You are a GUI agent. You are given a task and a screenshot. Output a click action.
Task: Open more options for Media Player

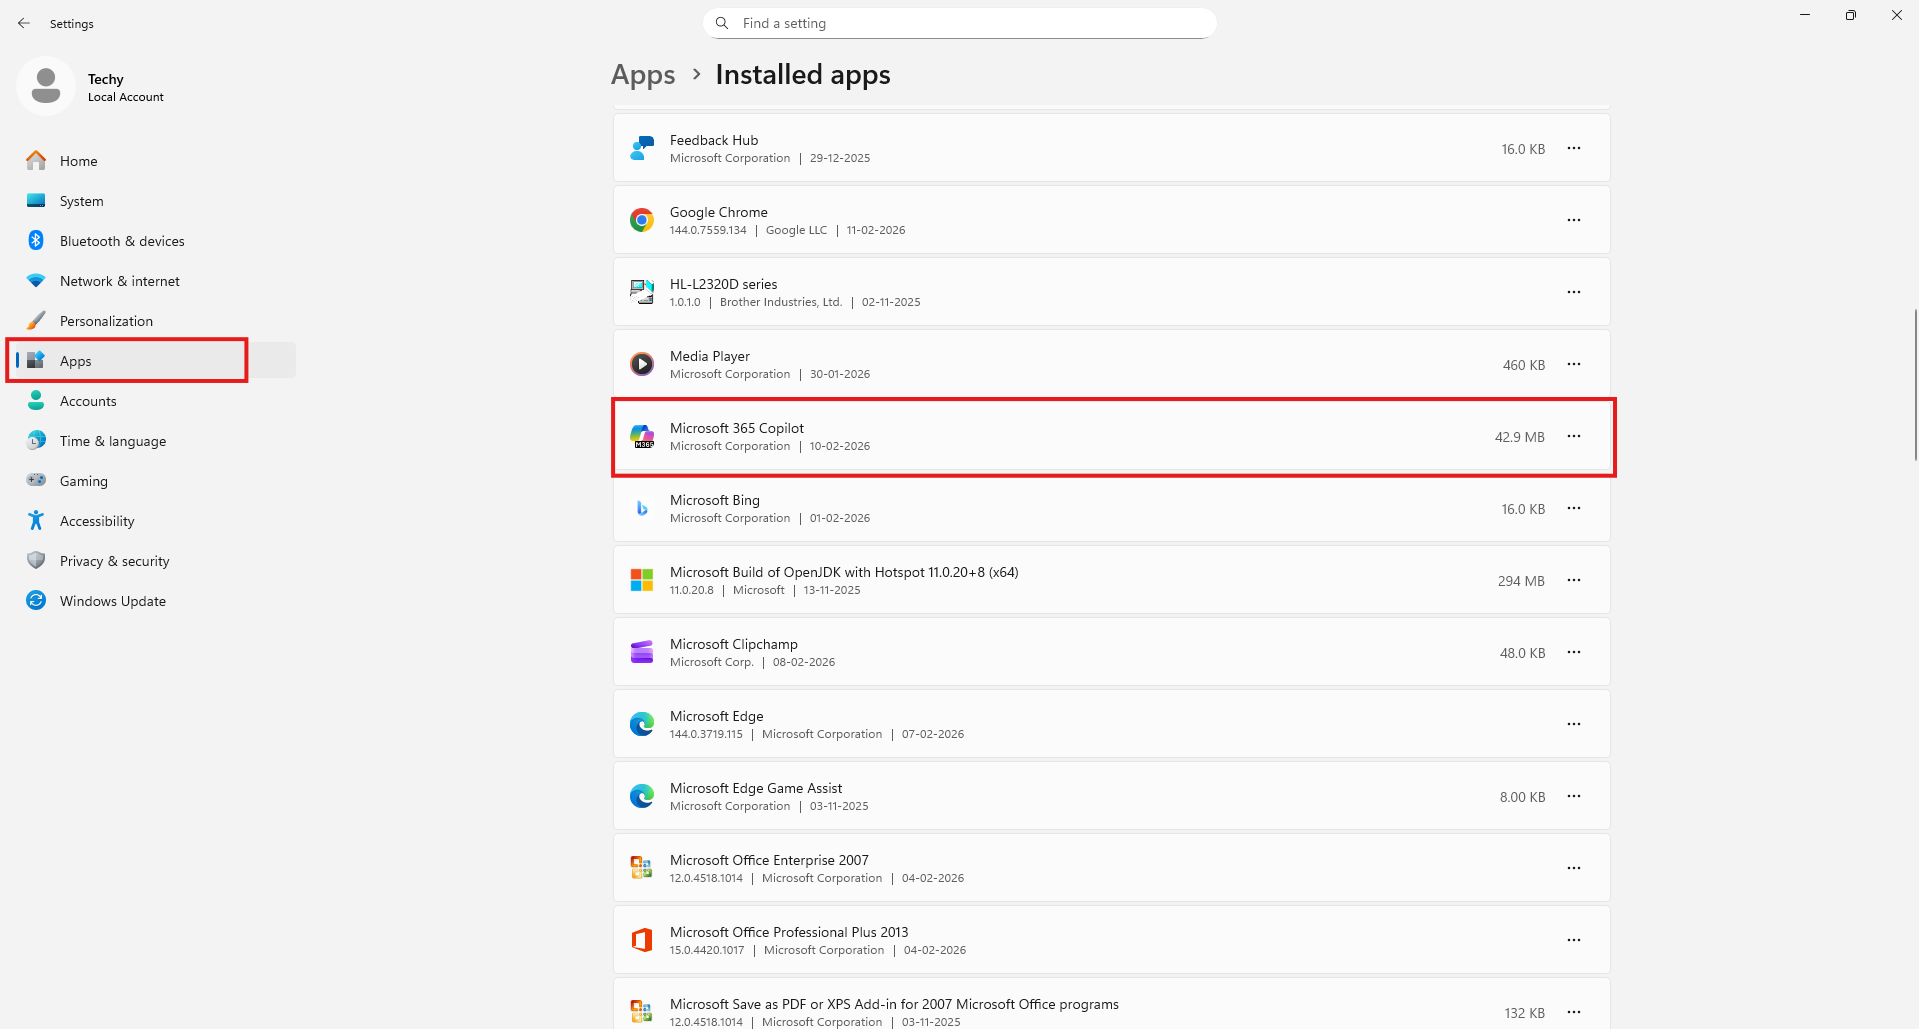click(x=1573, y=364)
